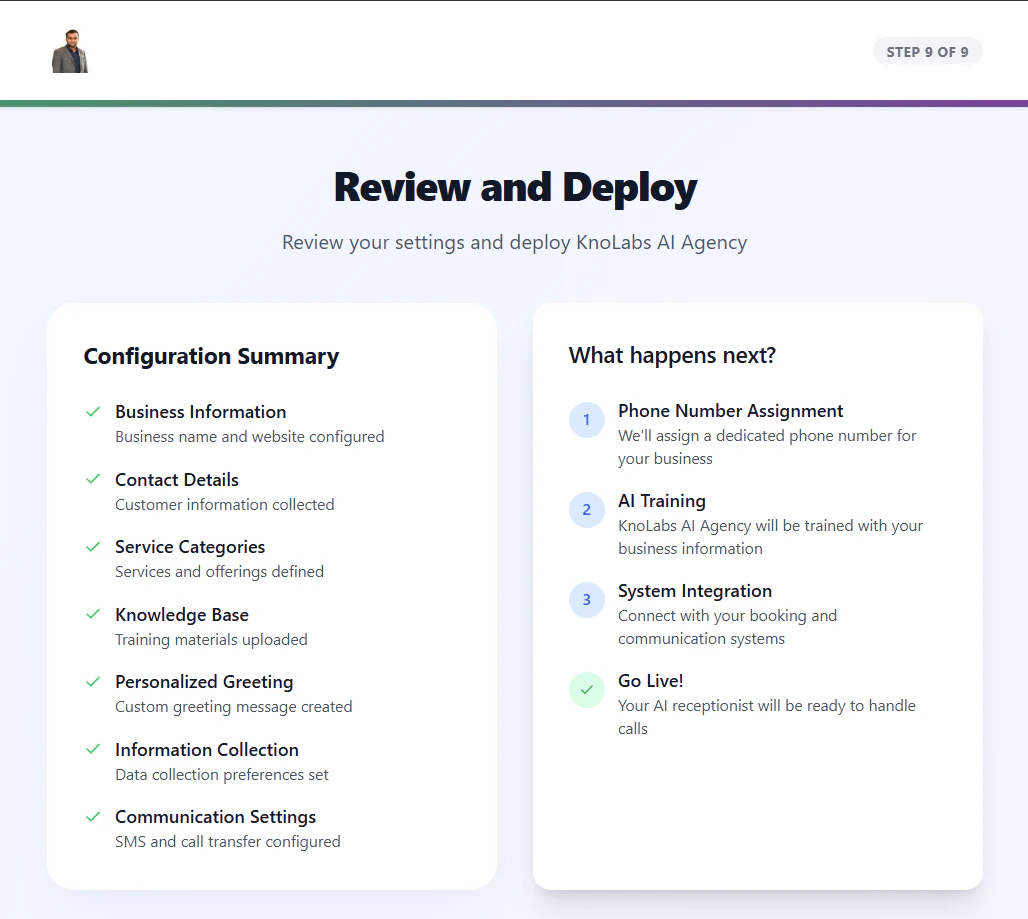Click the checkmark next to Knowledge Base
Viewport: 1028px width, 919px height.
pyautogui.click(x=93, y=614)
